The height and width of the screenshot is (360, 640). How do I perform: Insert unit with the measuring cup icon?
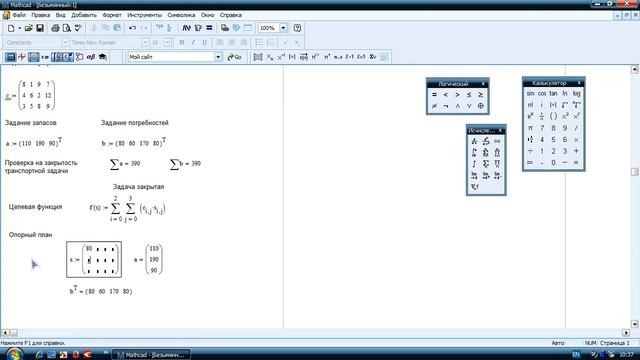click(198, 28)
